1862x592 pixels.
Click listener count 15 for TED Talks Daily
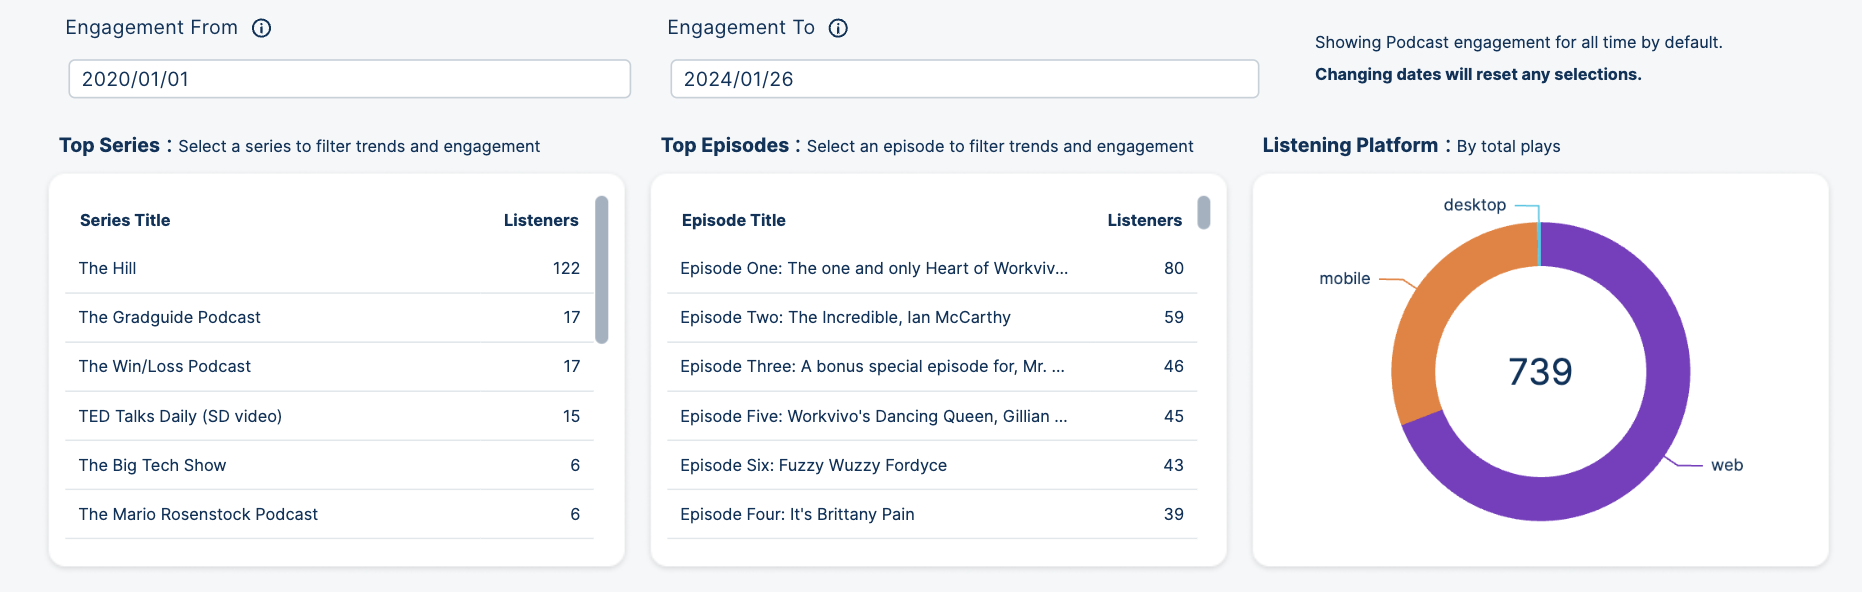click(571, 416)
